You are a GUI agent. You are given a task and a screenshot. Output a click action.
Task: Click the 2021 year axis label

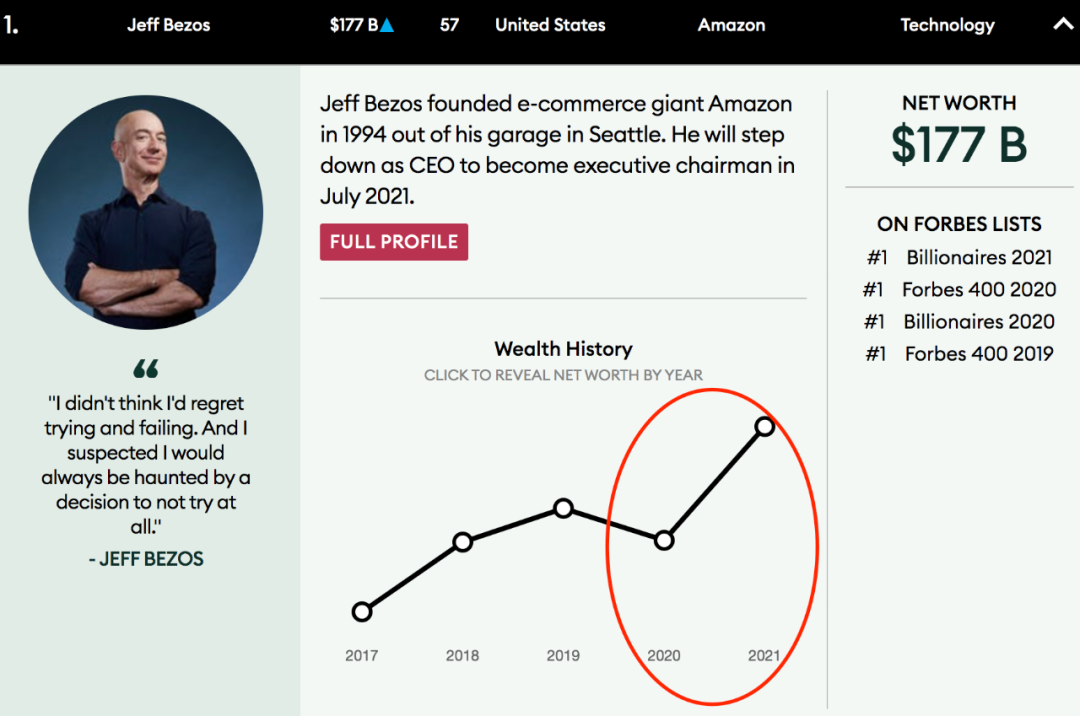(764, 656)
